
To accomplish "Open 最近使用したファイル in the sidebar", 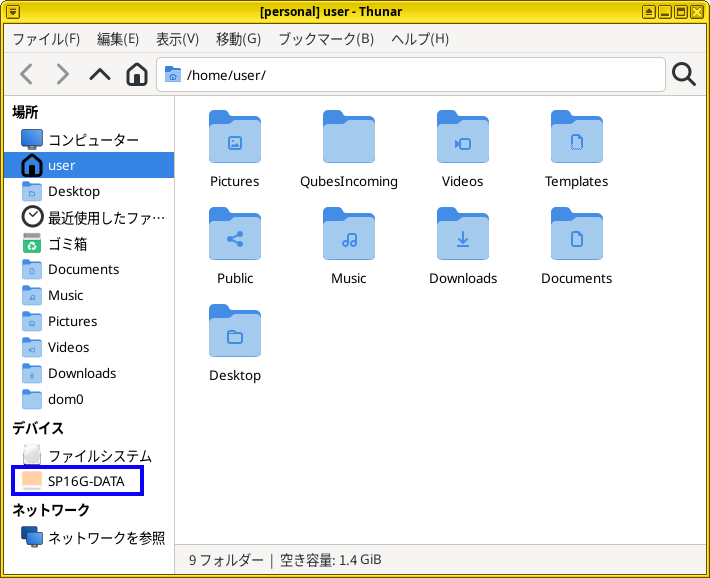I will (89, 217).
